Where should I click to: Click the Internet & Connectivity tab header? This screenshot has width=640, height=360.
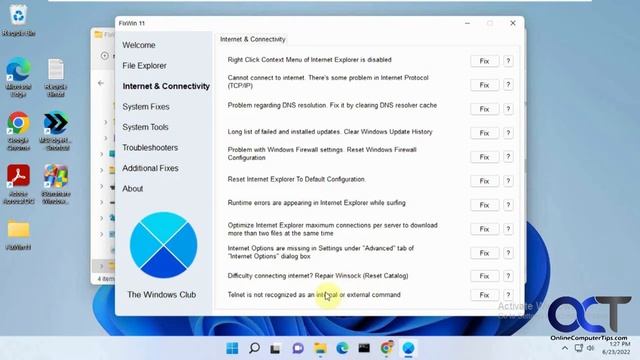tap(253, 39)
